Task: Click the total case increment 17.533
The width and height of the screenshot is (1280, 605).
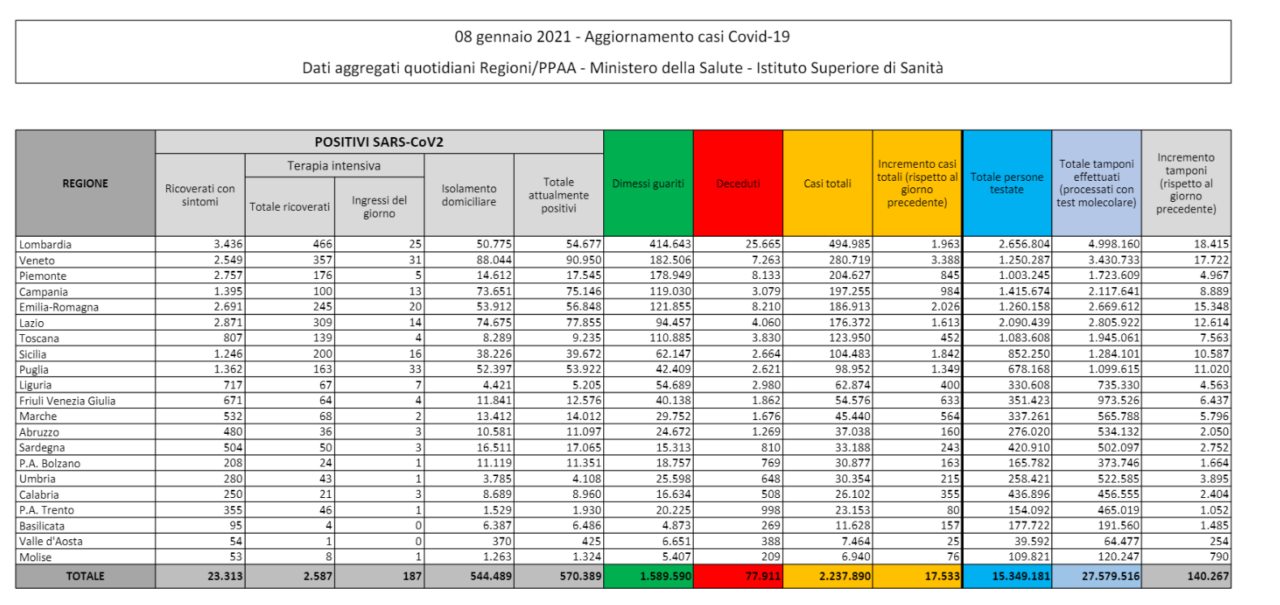Action: pos(917,576)
